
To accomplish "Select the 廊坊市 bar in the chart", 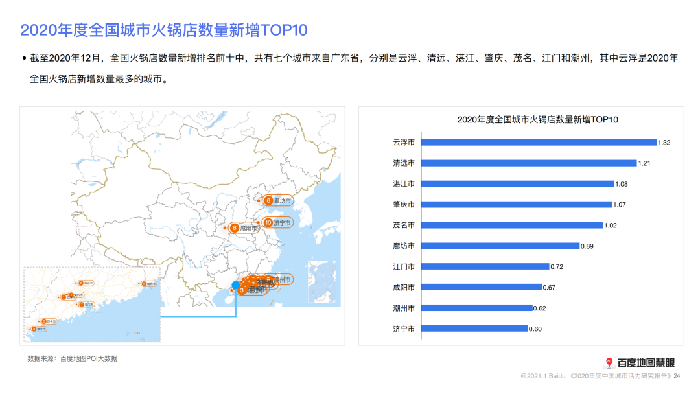I will [x=500, y=246].
